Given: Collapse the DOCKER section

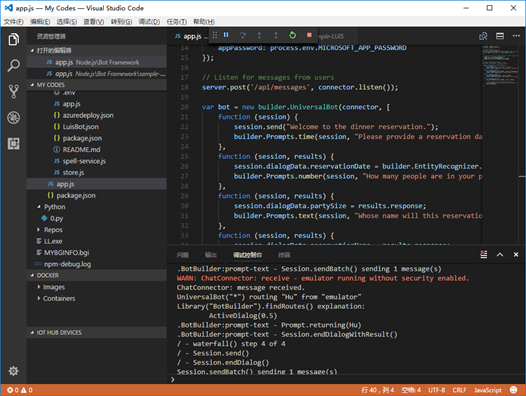Looking at the screenshot, I should click(97, 276).
